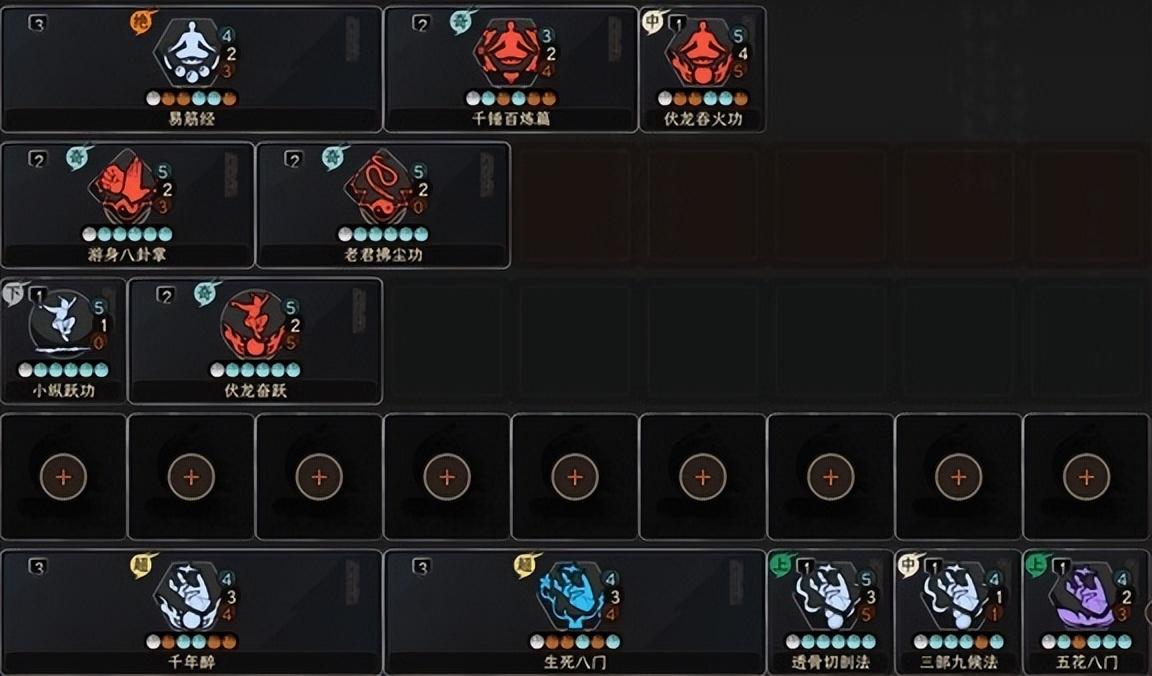Screen dimensions: 1152x676
Task: Click the fifth plus button slot
Action: click(x=575, y=477)
